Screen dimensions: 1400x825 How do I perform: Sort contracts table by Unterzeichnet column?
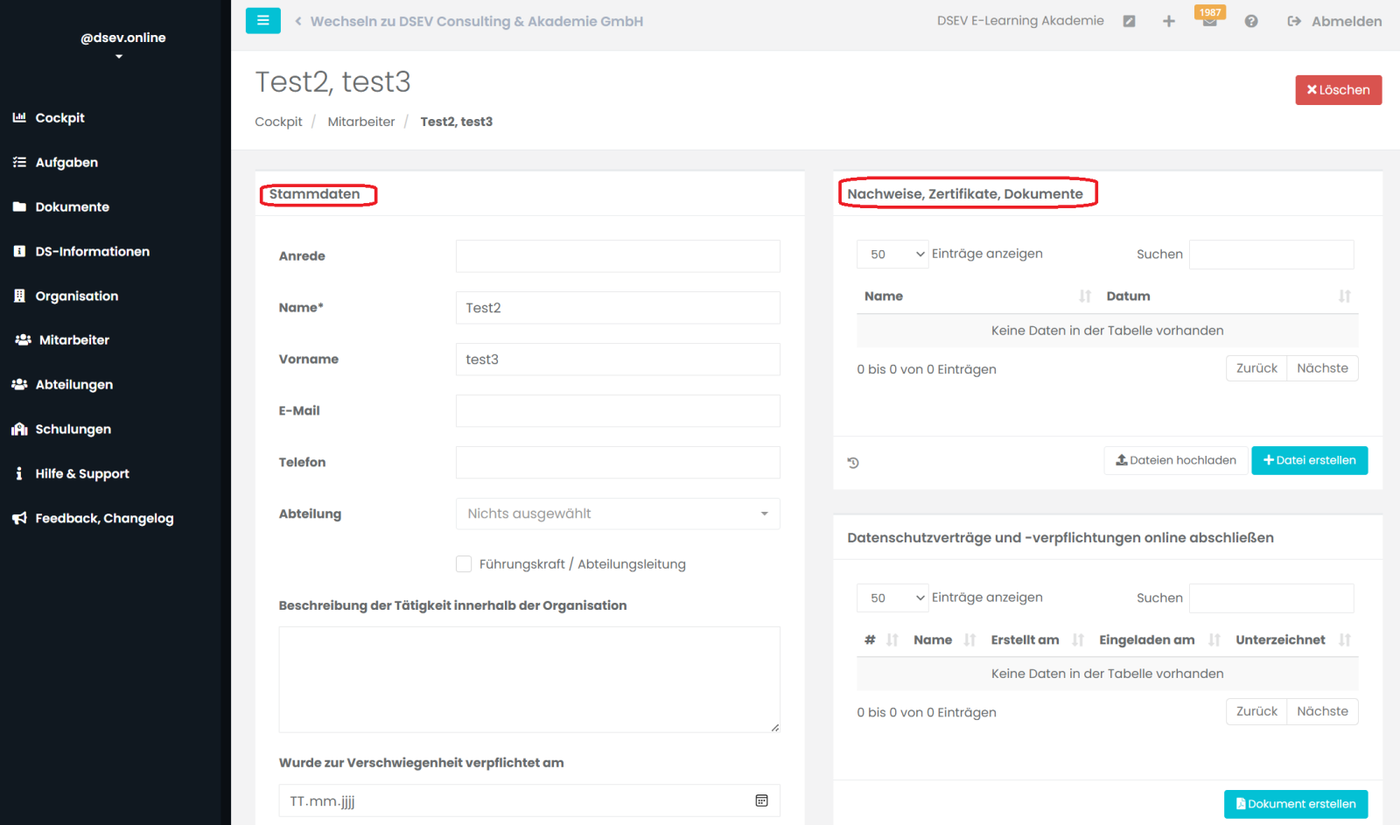(1344, 640)
